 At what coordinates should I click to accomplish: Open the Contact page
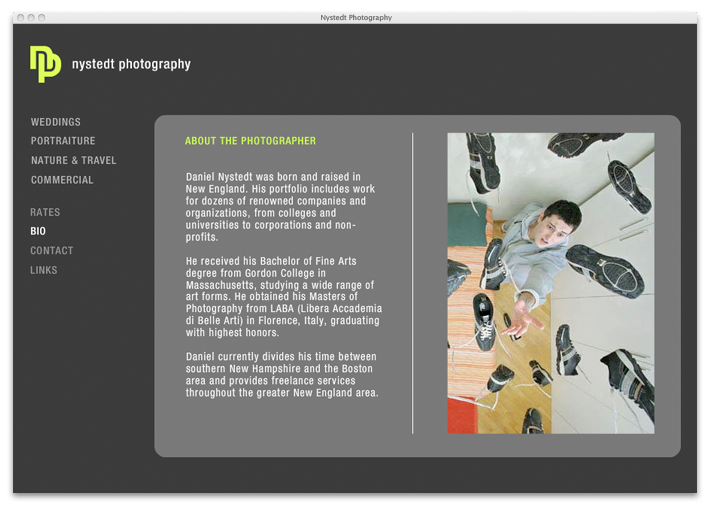52,251
